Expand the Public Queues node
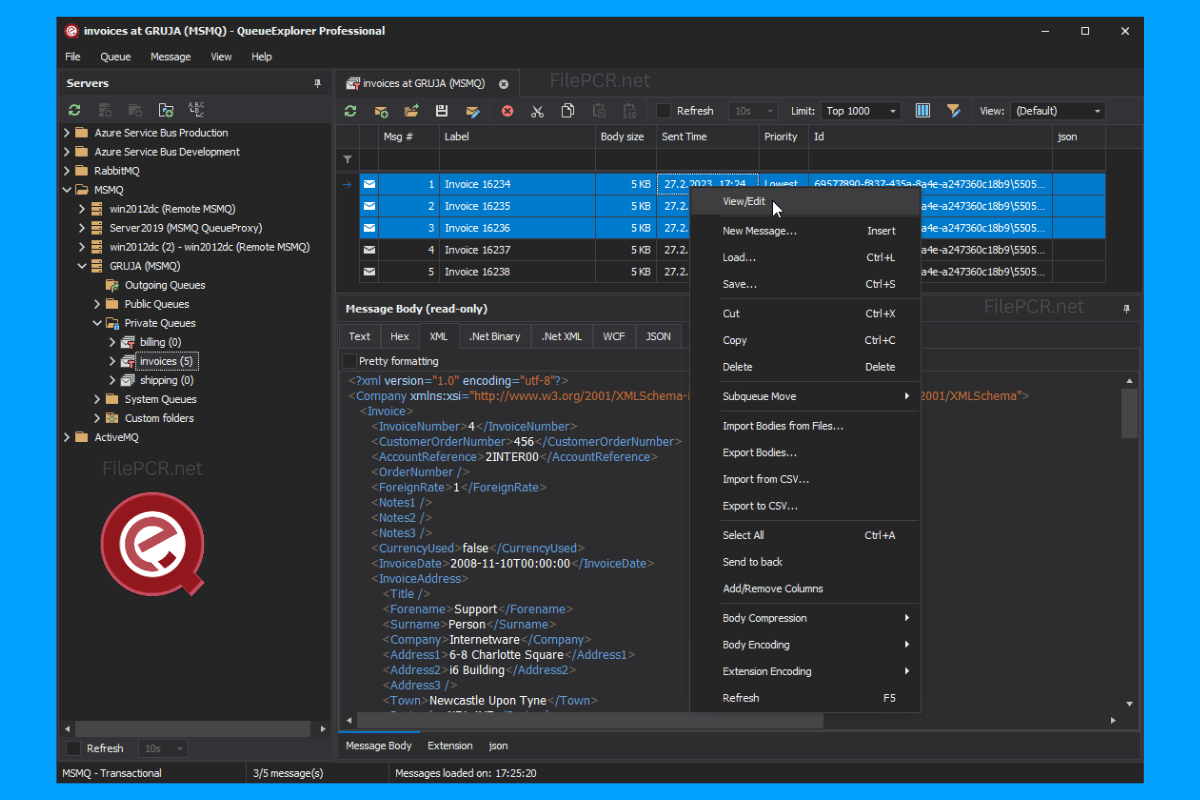Viewport: 1200px width, 800px height. point(97,304)
